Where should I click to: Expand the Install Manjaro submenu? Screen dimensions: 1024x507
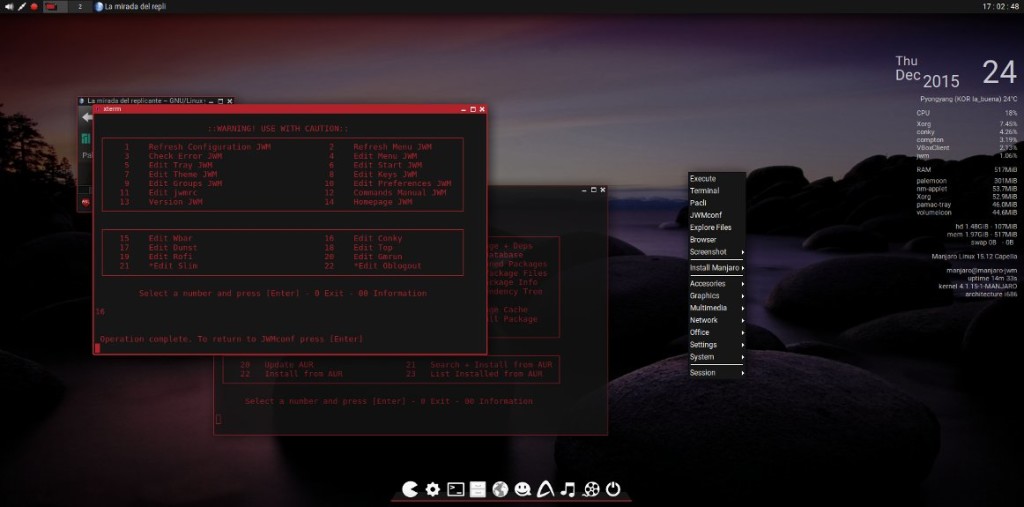coord(716,268)
